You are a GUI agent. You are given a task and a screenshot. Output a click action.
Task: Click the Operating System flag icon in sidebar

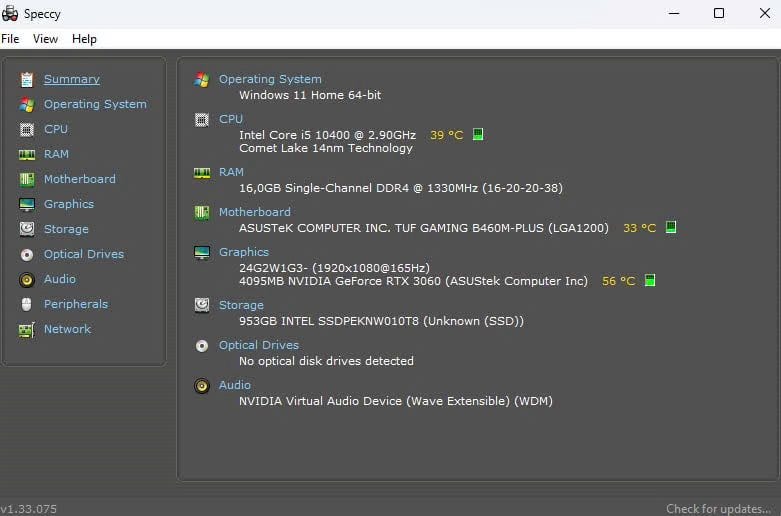point(27,105)
